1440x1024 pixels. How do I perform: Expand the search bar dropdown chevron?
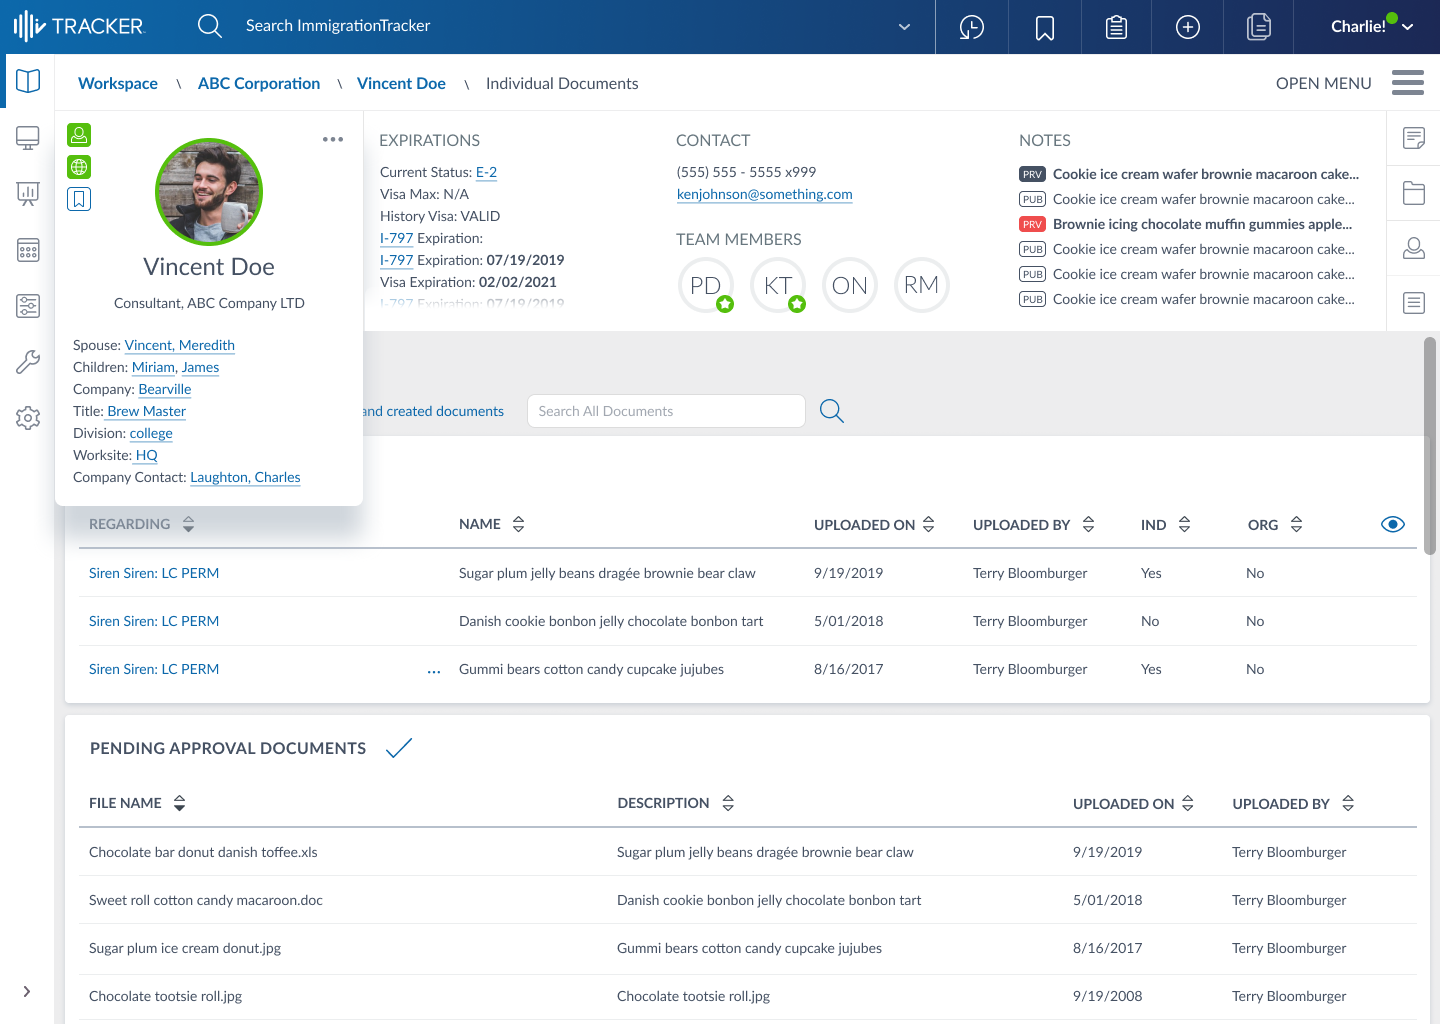click(x=905, y=27)
